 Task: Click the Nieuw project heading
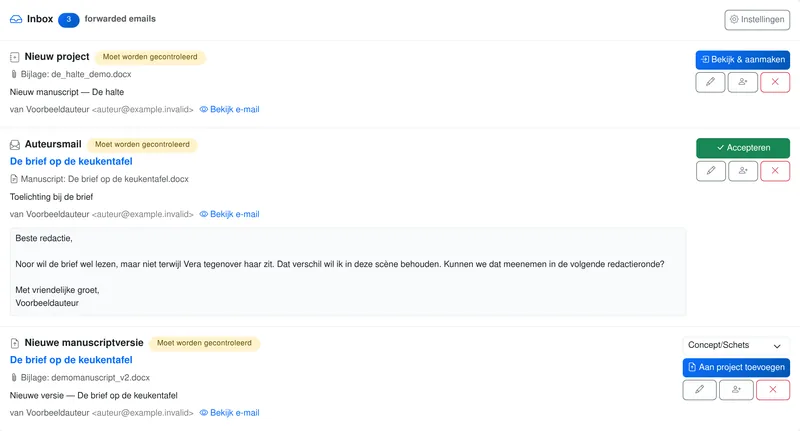pyautogui.click(x=57, y=57)
